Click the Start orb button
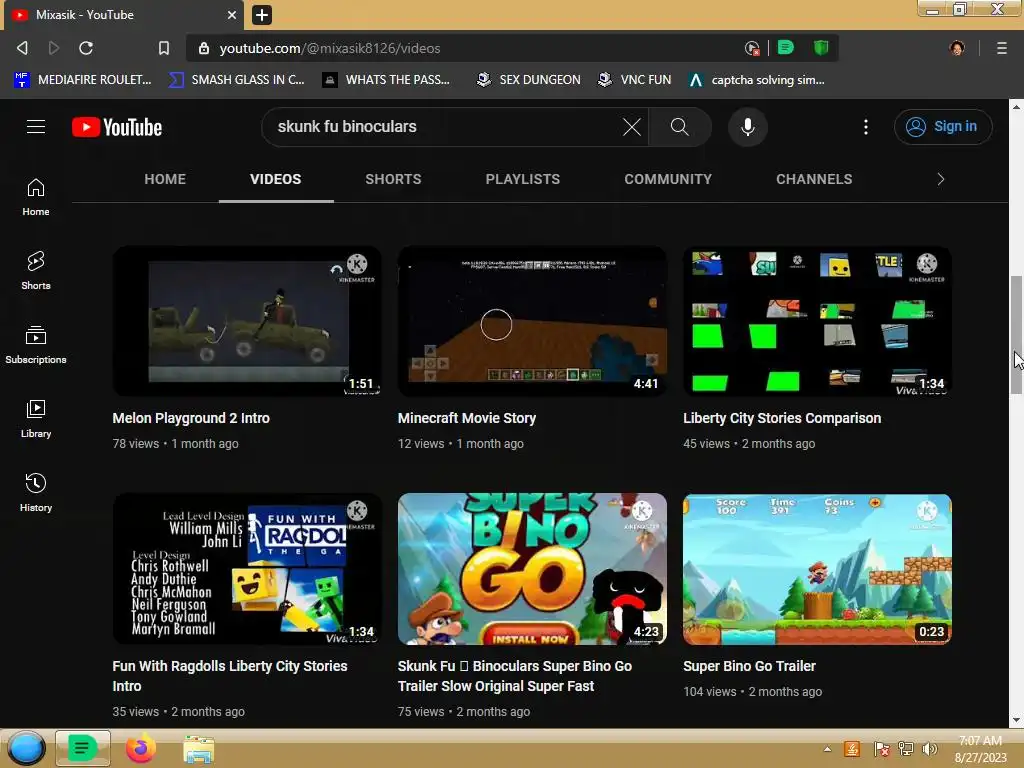This screenshot has height=768, width=1024. pos(25,748)
